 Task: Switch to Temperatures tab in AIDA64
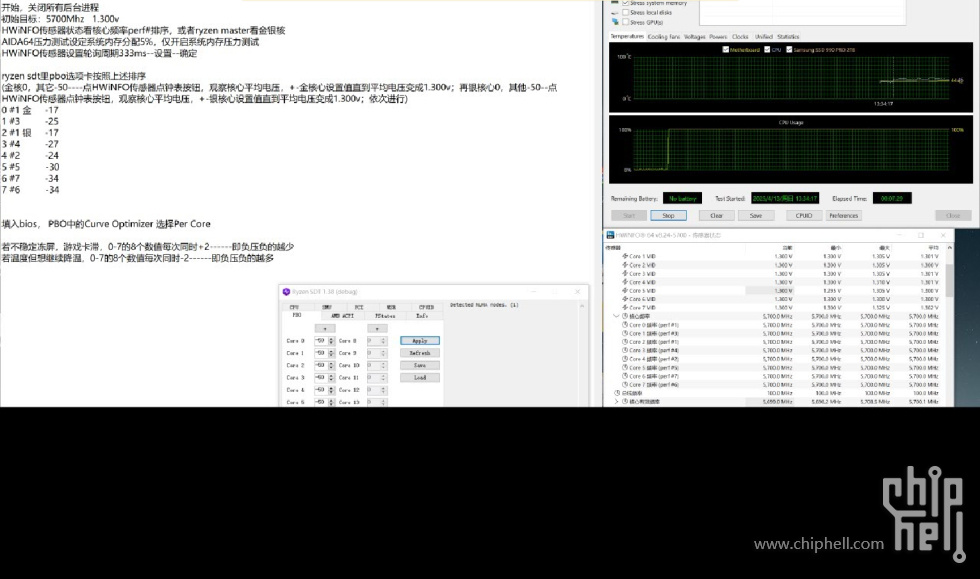tap(627, 36)
